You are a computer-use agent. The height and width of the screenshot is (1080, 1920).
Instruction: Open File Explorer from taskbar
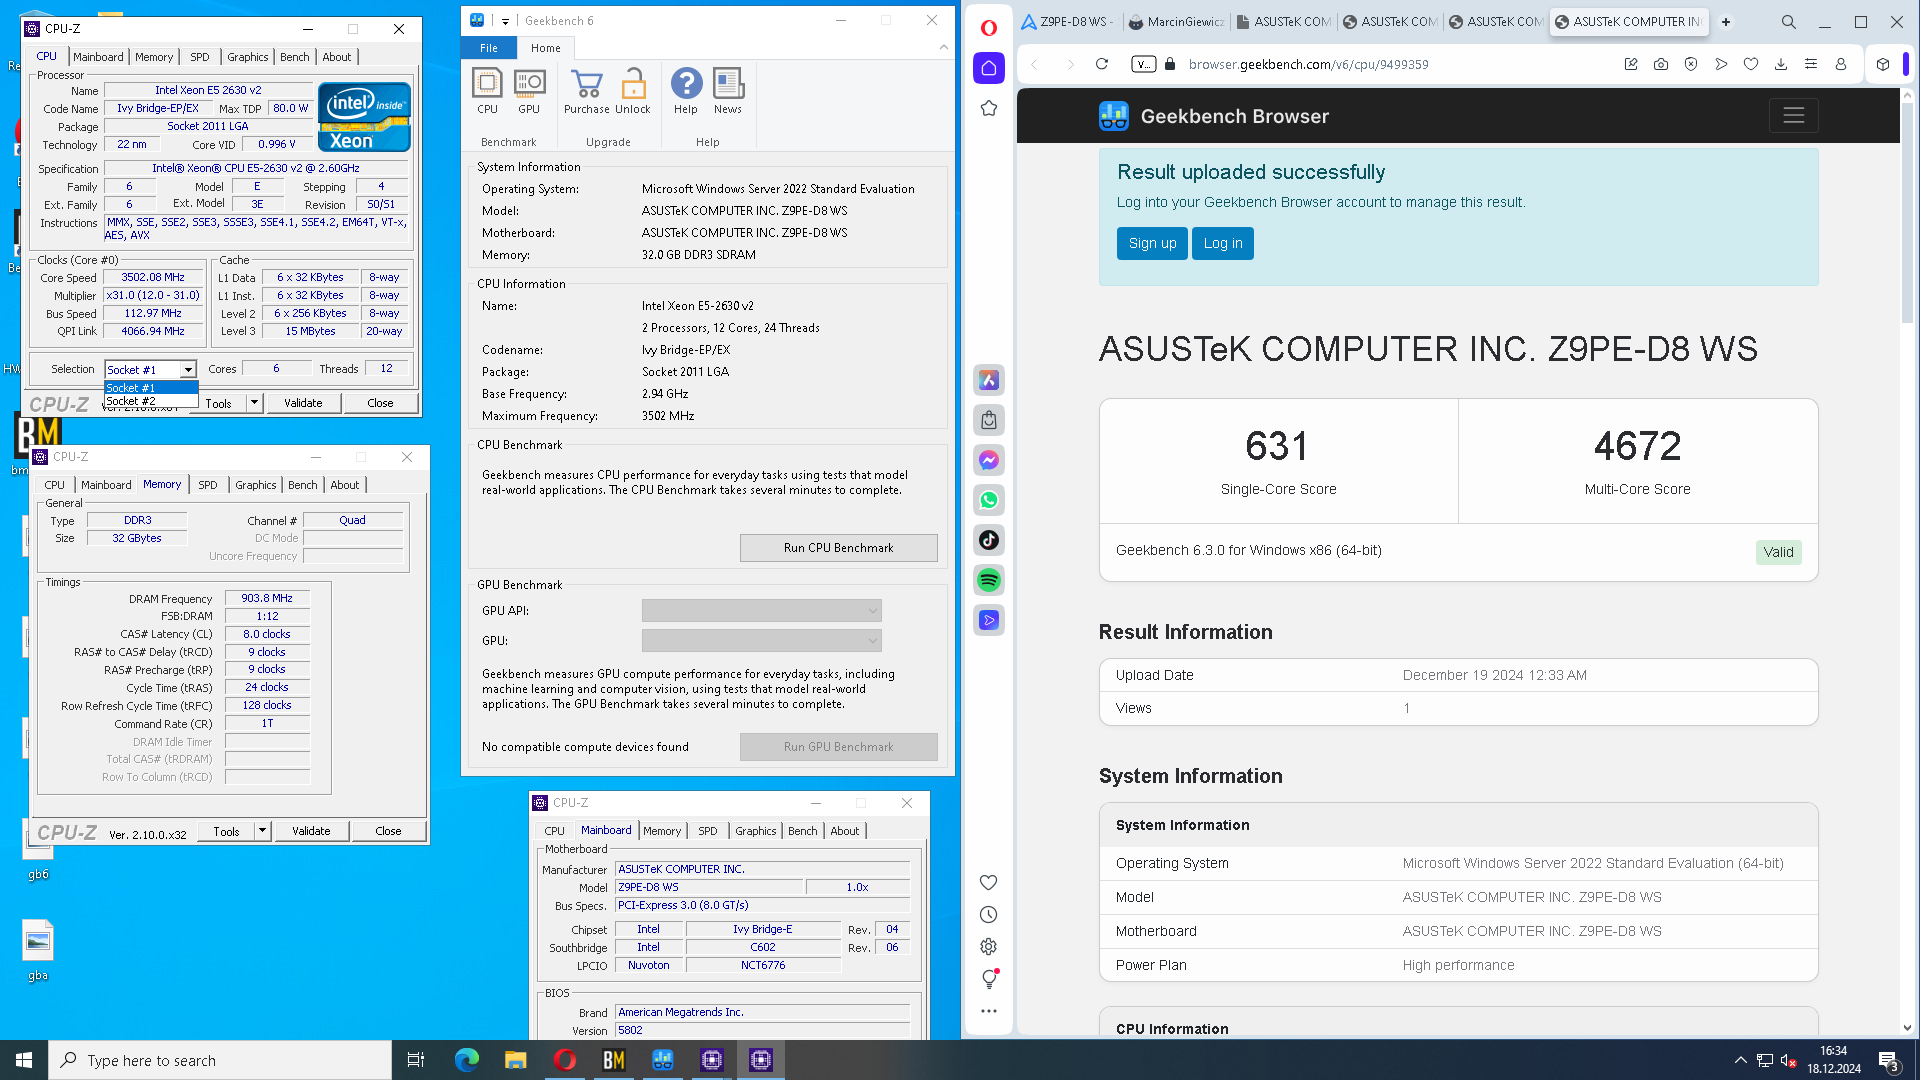(516, 1060)
